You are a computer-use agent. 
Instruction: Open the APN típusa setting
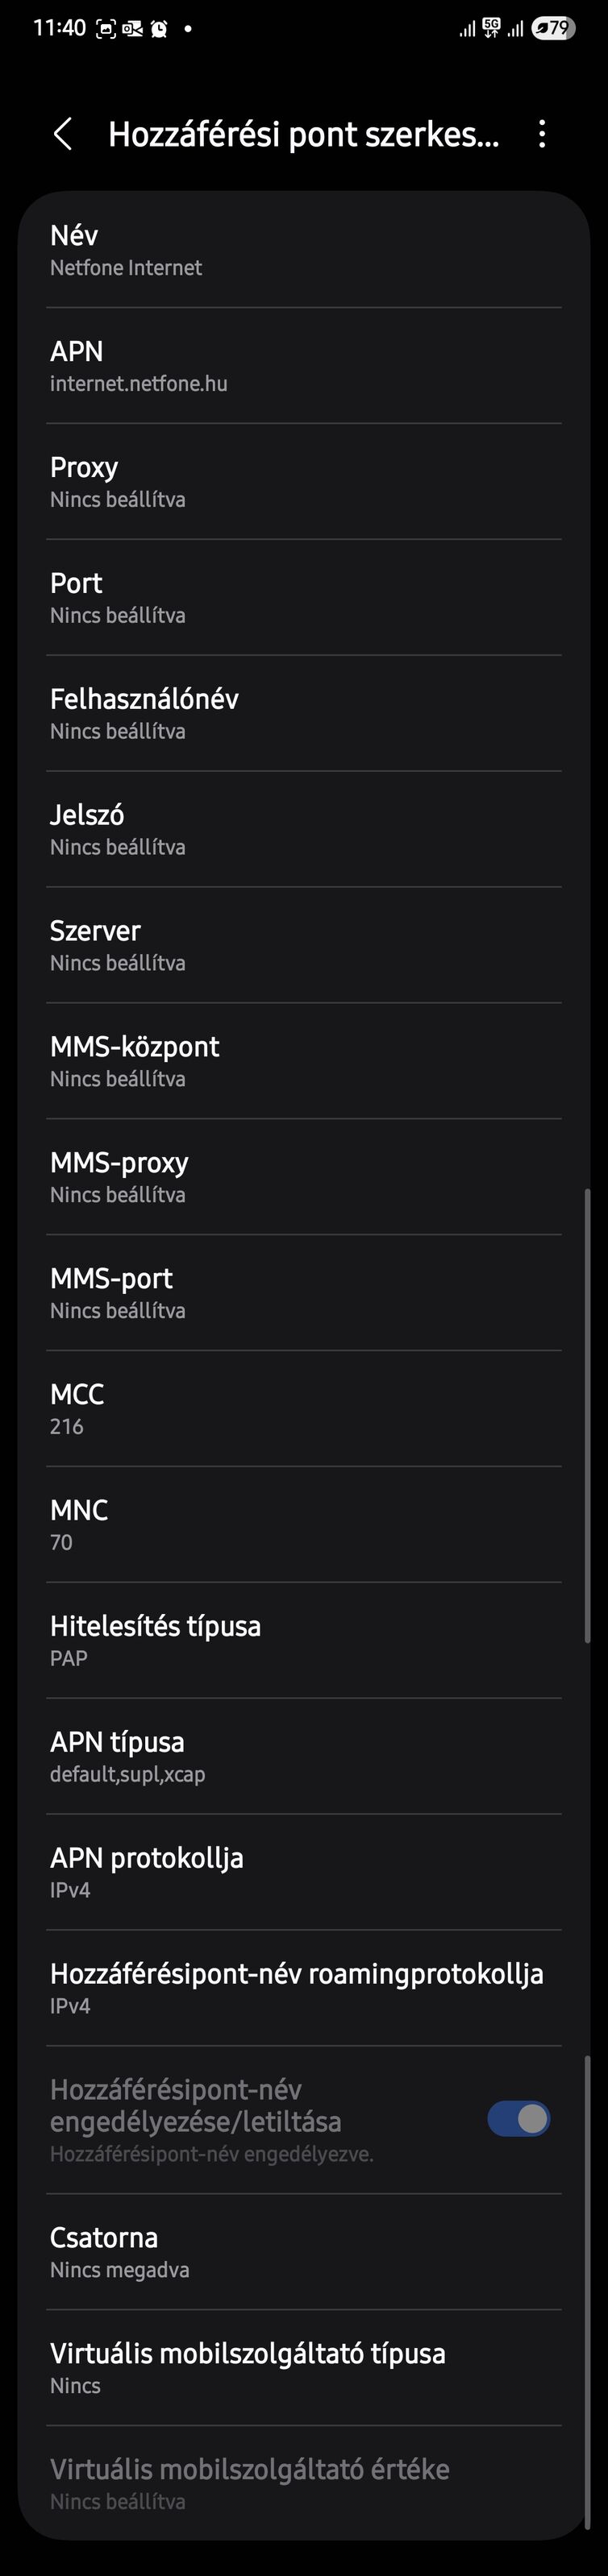[x=304, y=1756]
